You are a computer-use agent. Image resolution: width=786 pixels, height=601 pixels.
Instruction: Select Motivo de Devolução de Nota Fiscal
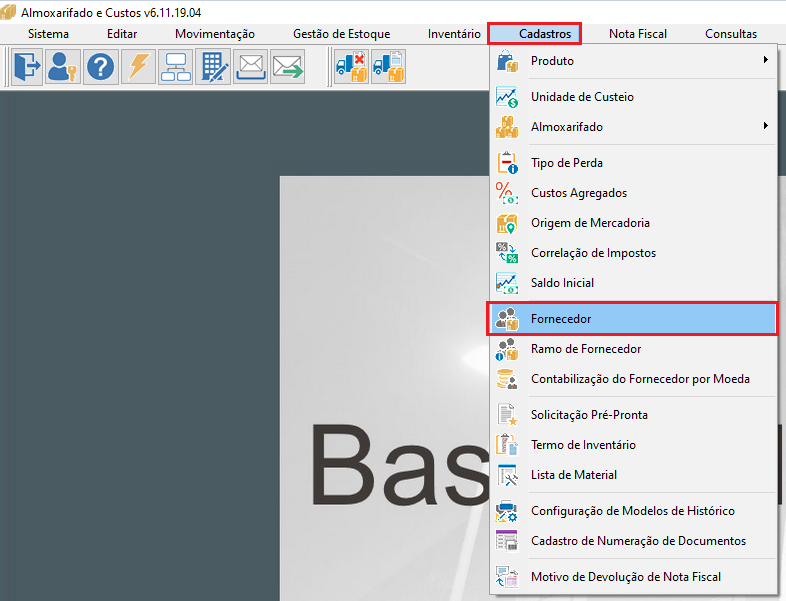coord(633,577)
